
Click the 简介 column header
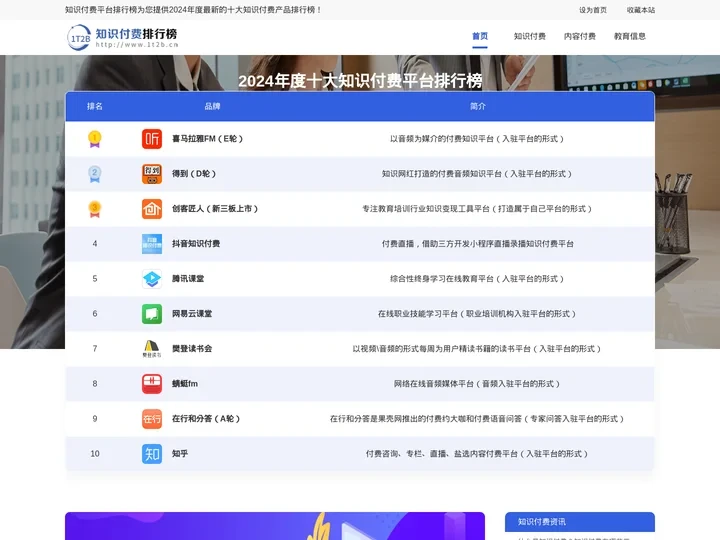[x=478, y=107]
